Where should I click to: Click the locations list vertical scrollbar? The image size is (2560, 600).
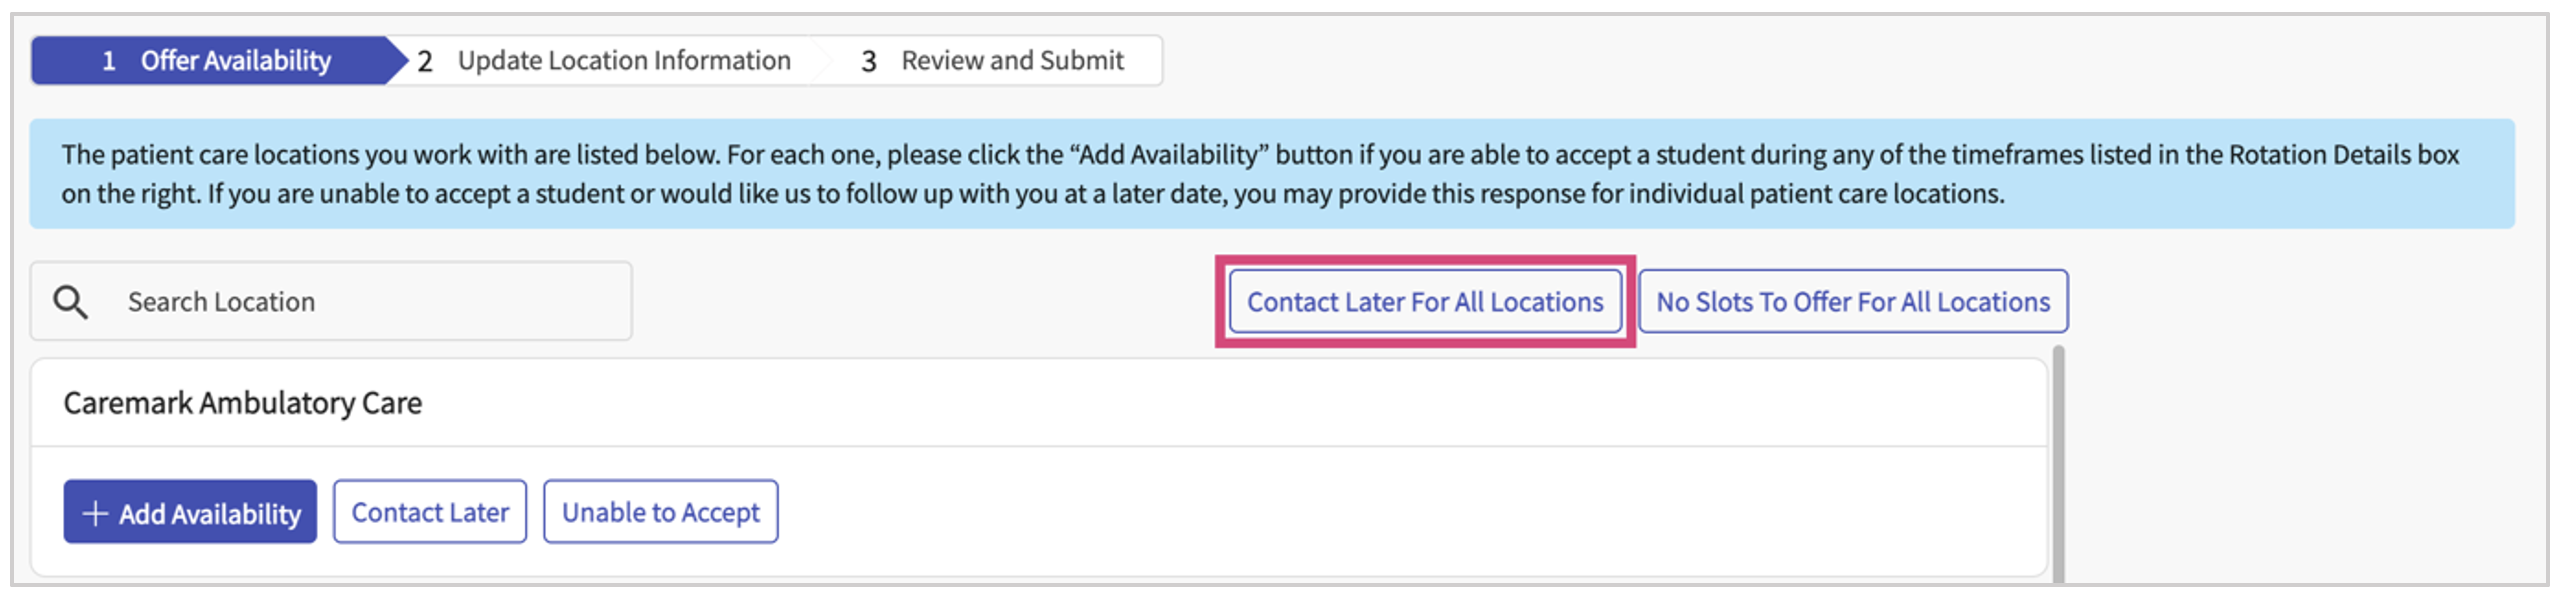[x=2058, y=460]
